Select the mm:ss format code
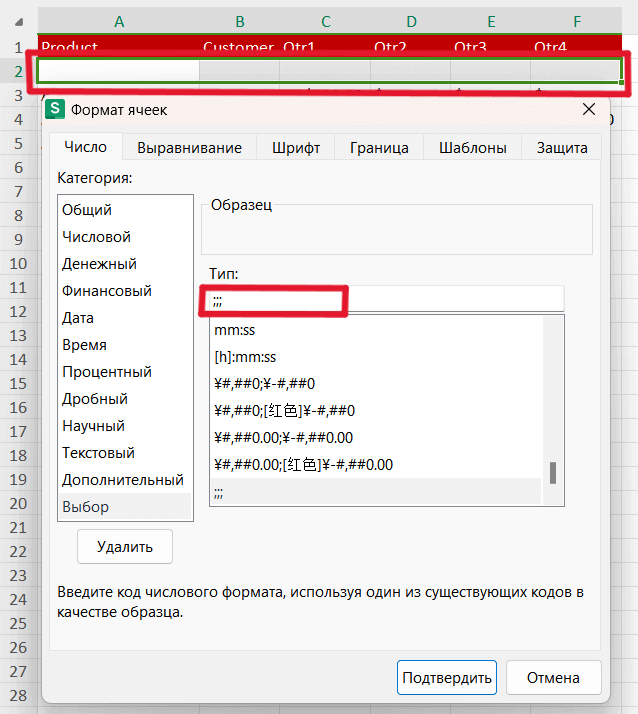 (x=376, y=330)
